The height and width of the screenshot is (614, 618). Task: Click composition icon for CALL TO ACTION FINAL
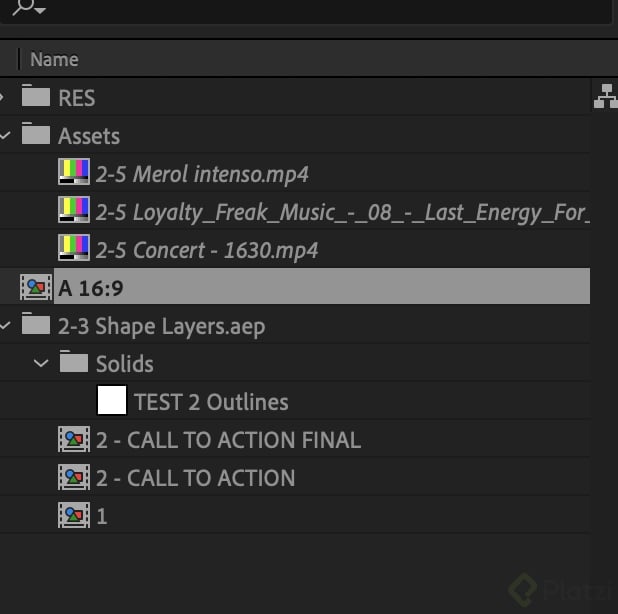click(74, 440)
